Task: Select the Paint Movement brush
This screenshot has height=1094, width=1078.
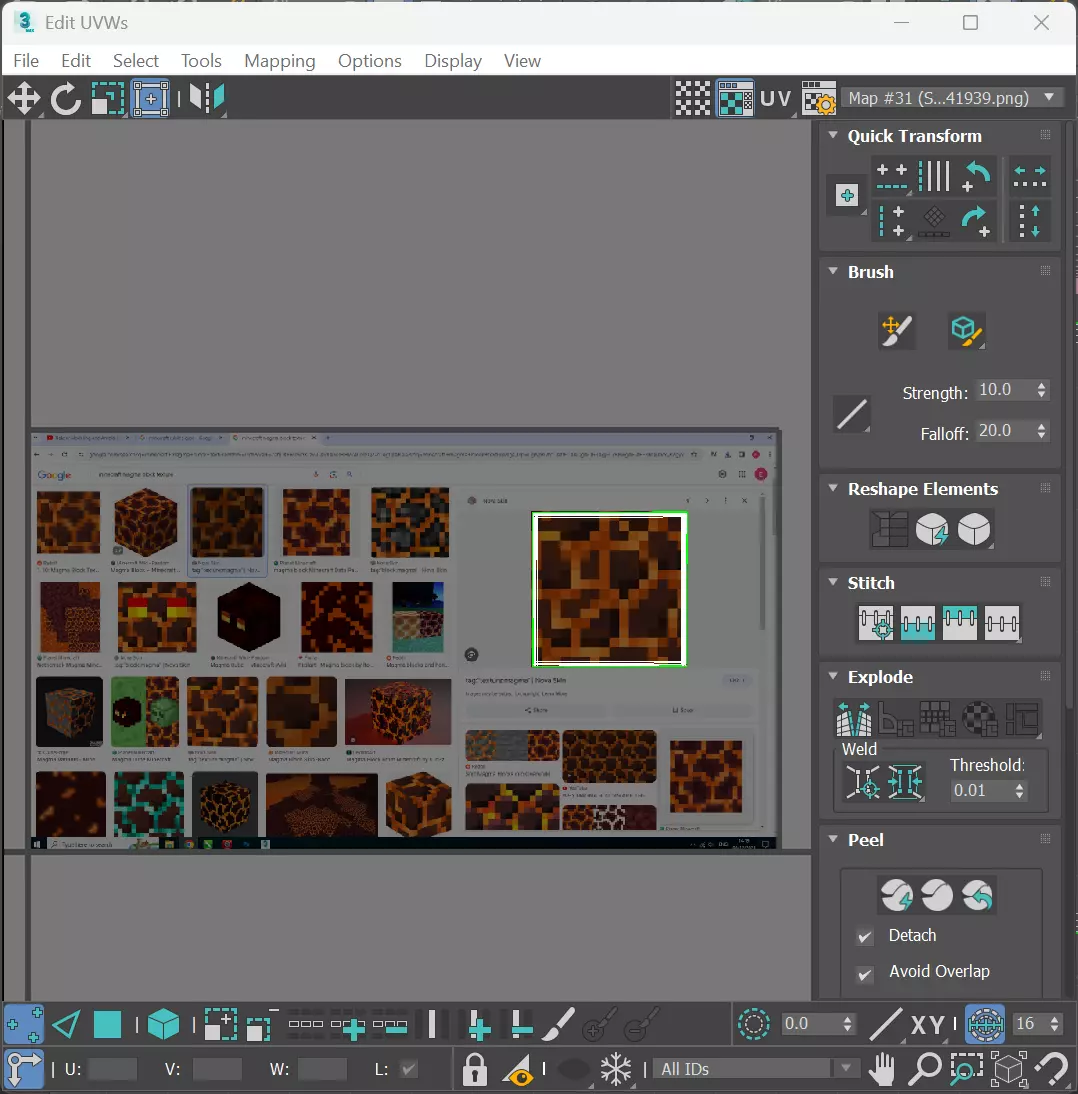Action: pos(897,331)
